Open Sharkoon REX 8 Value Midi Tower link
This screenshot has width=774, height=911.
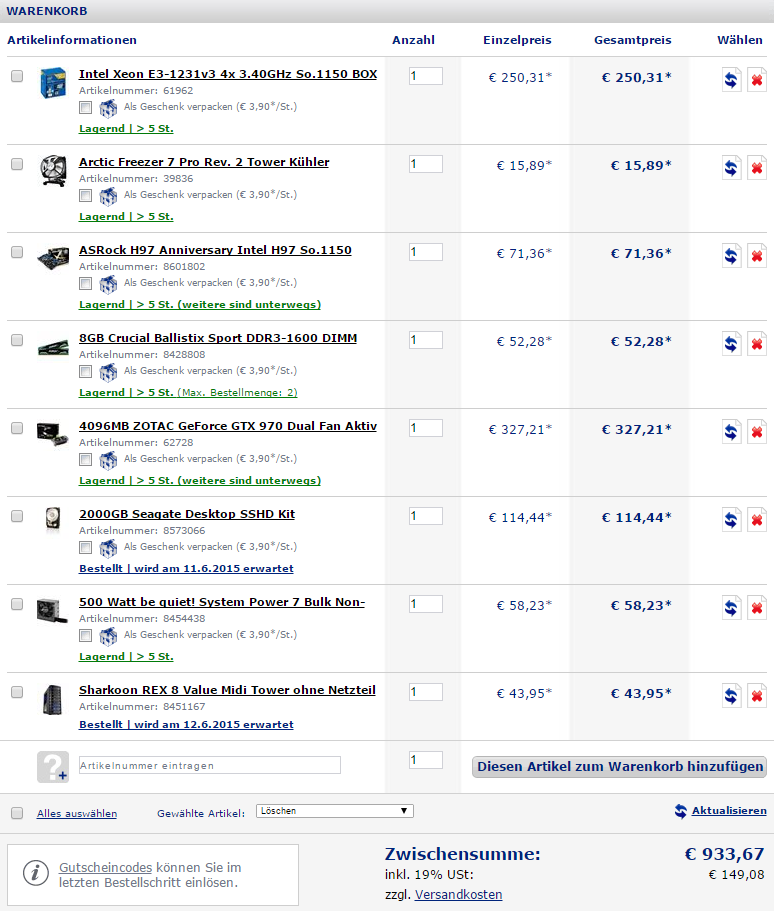[227, 690]
